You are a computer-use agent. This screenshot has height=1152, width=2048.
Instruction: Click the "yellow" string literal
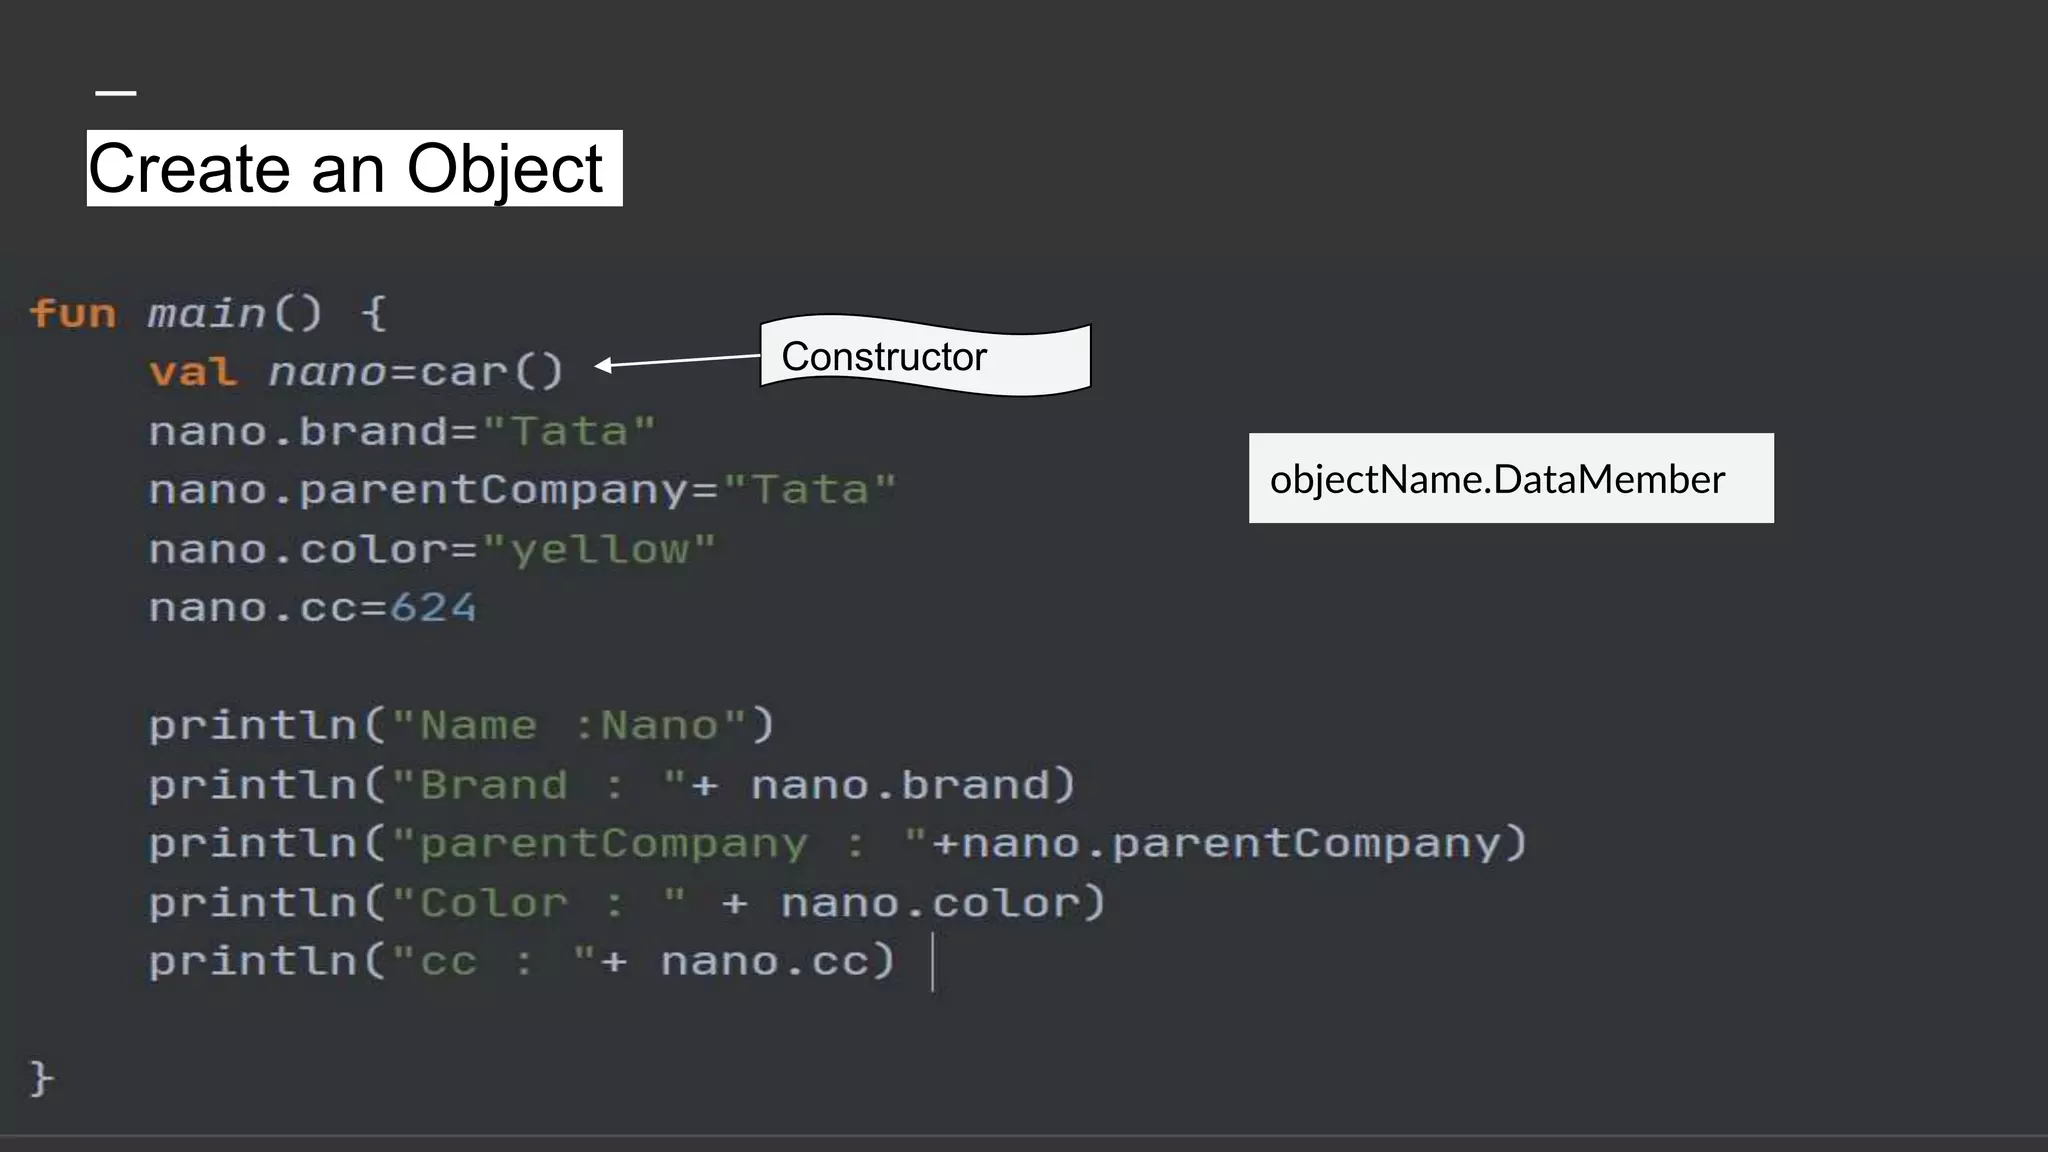click(599, 550)
